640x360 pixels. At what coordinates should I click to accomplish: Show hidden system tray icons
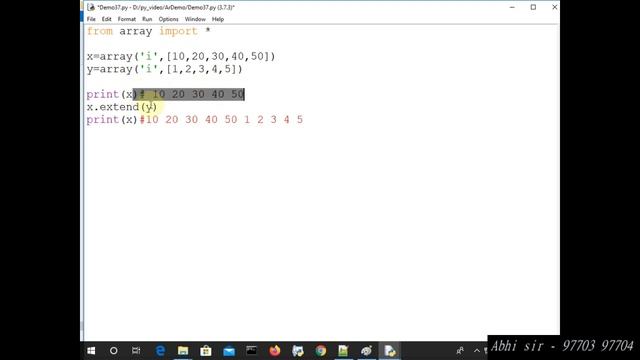pyautogui.click(x=476, y=351)
